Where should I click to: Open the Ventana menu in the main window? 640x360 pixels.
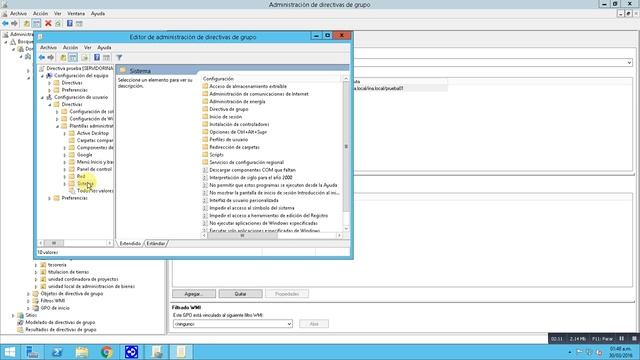[x=76, y=13]
